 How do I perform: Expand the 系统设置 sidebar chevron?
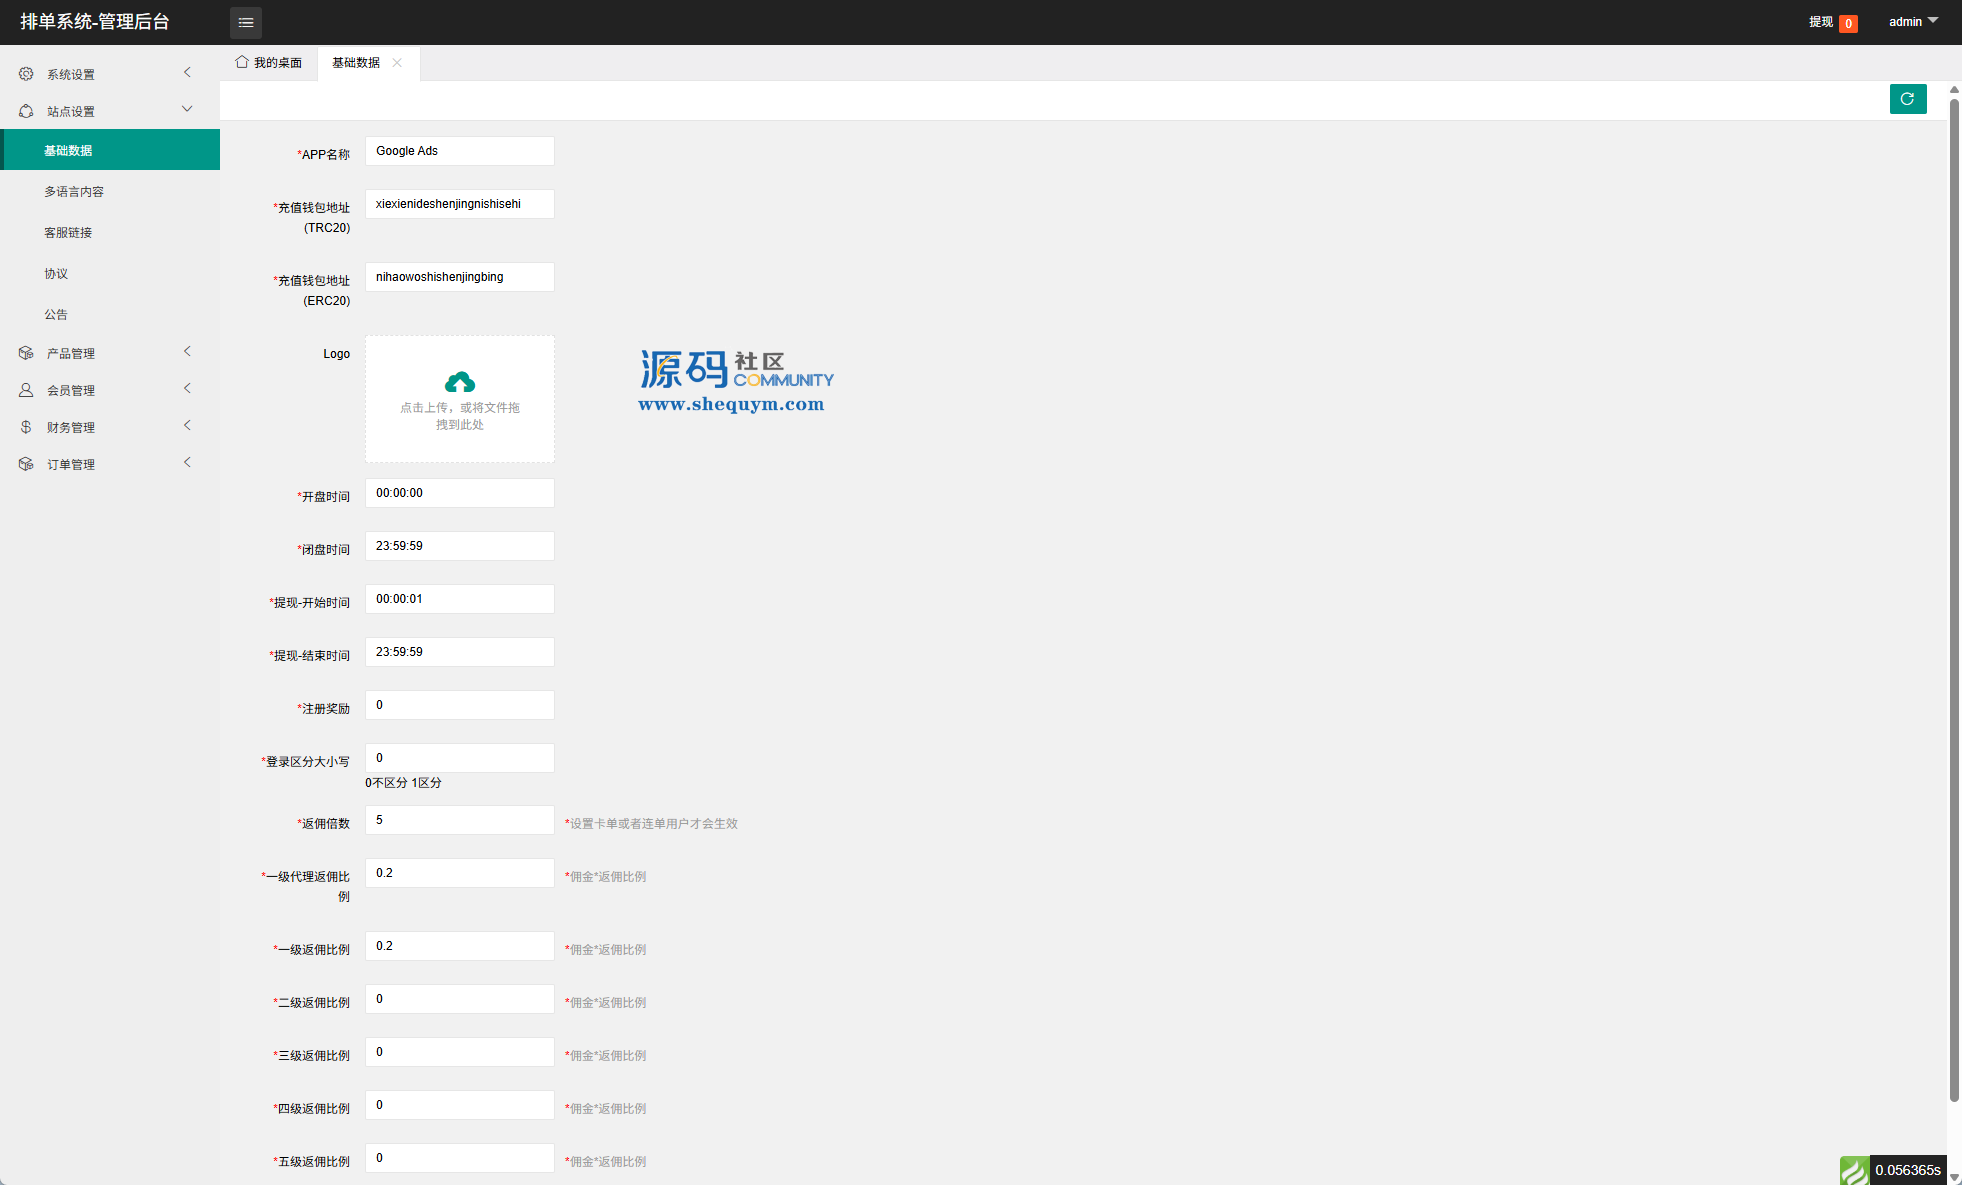point(187,73)
